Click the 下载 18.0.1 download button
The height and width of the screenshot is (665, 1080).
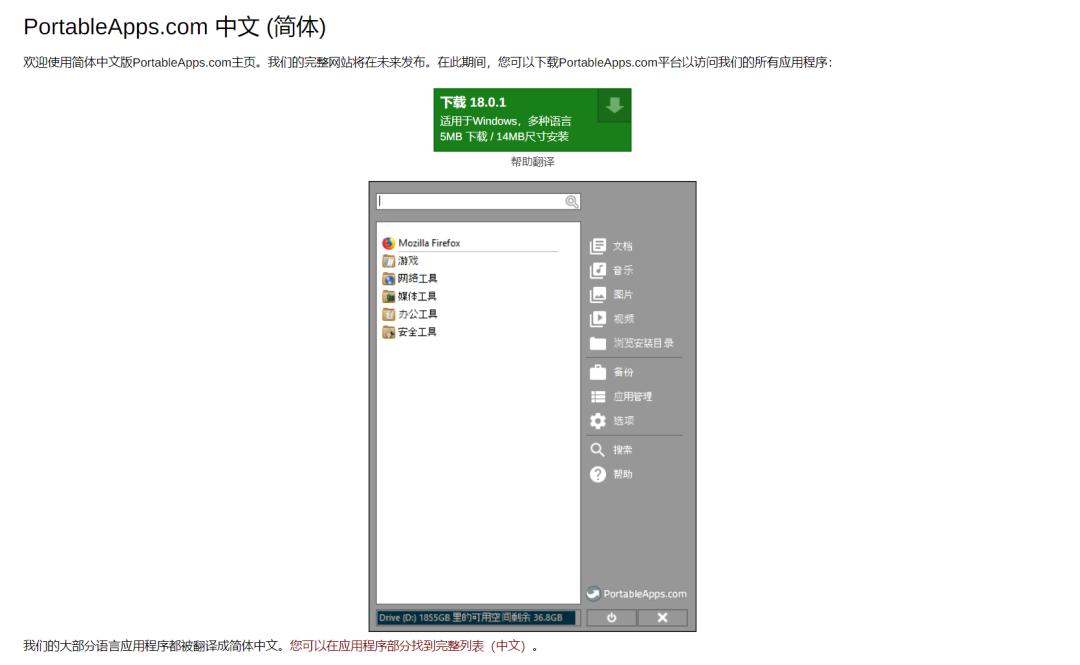(x=532, y=120)
